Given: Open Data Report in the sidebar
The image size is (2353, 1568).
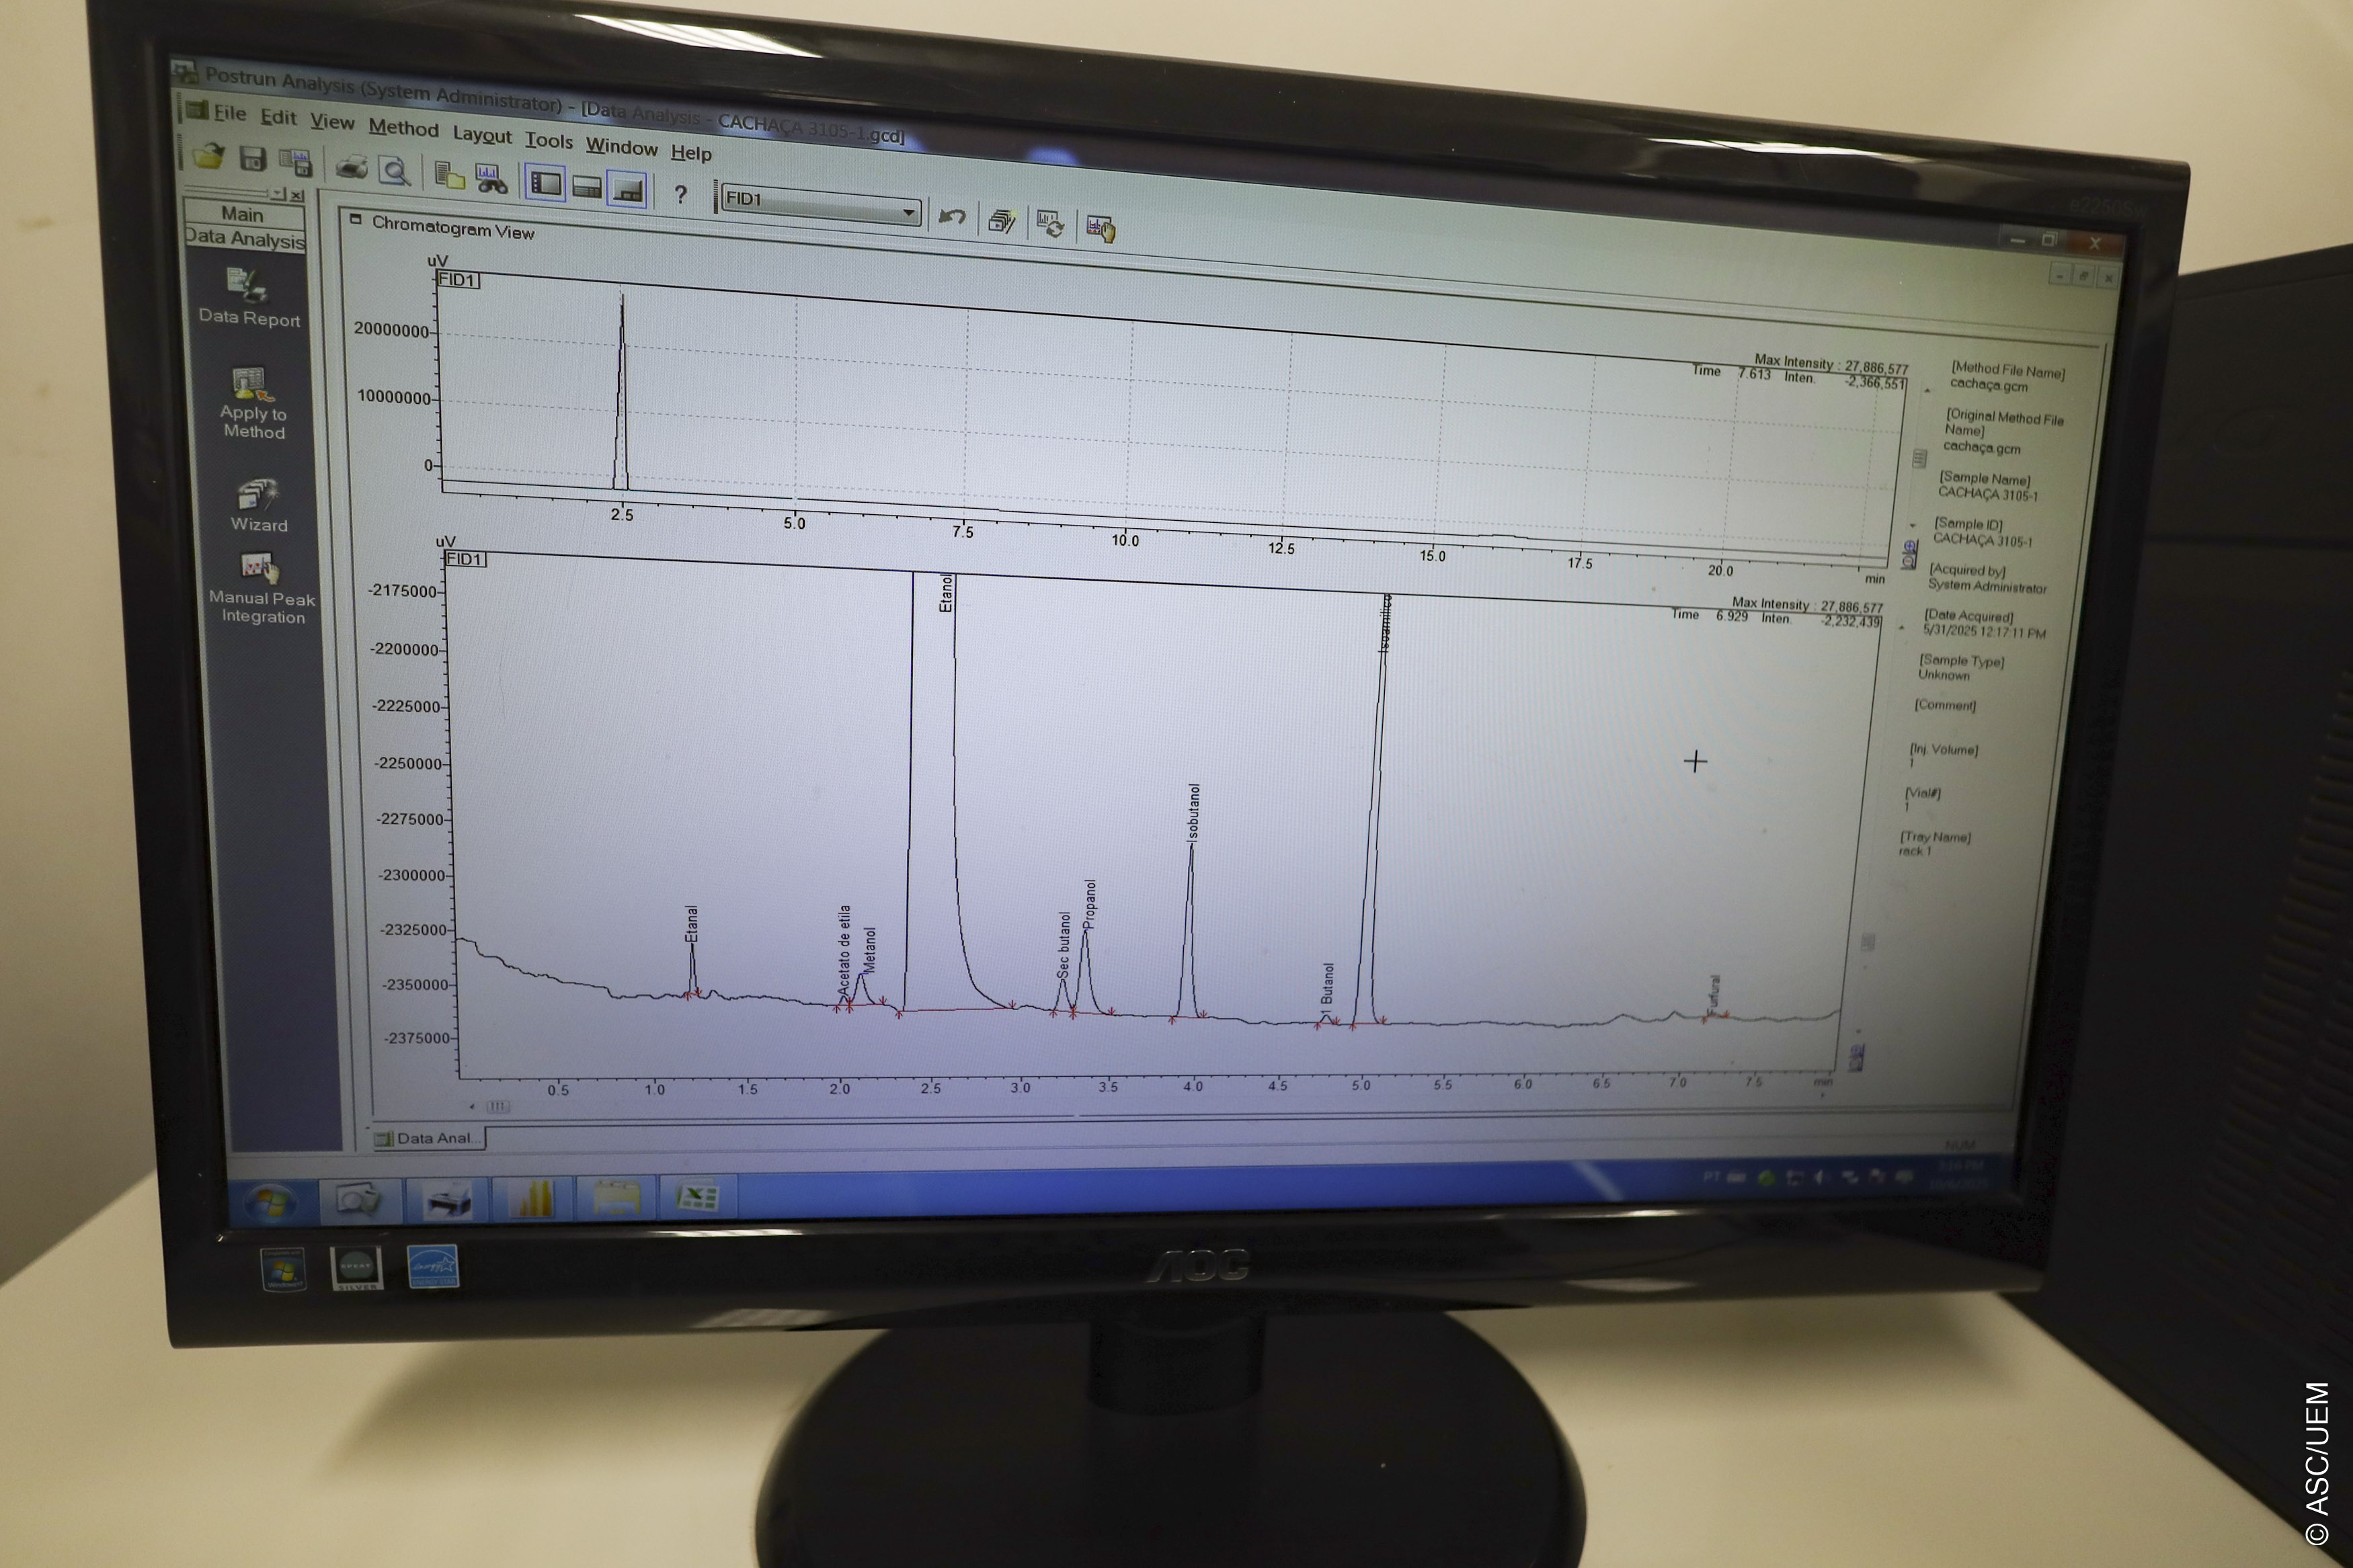Looking at the screenshot, I should coord(249,299).
